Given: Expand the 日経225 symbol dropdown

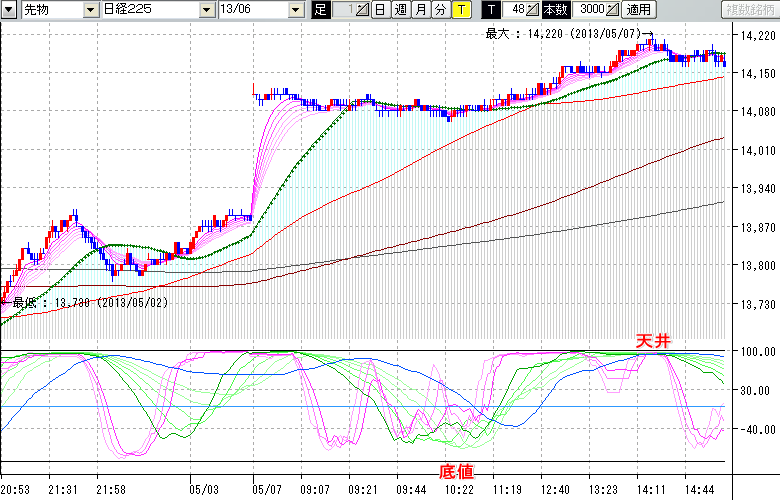Looking at the screenshot, I should [207, 10].
